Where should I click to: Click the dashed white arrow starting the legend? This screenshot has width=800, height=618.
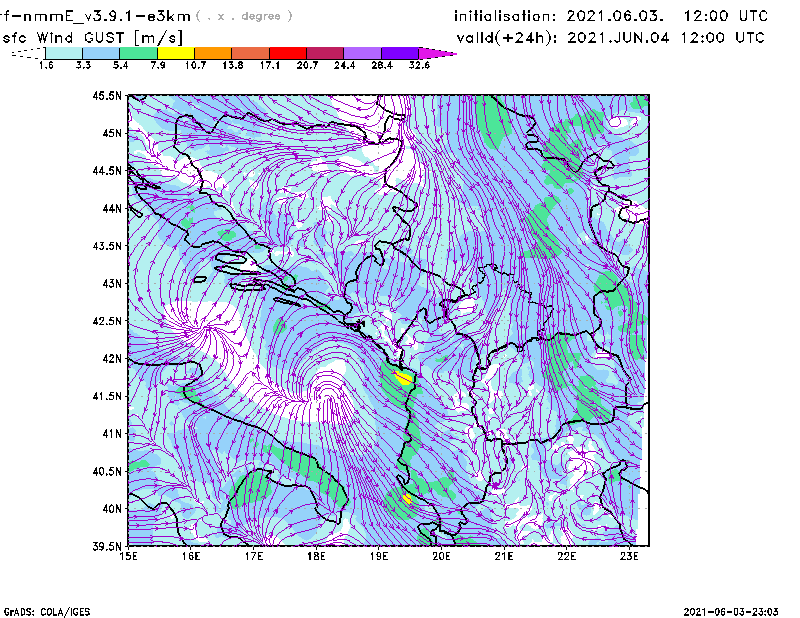(x=28, y=53)
